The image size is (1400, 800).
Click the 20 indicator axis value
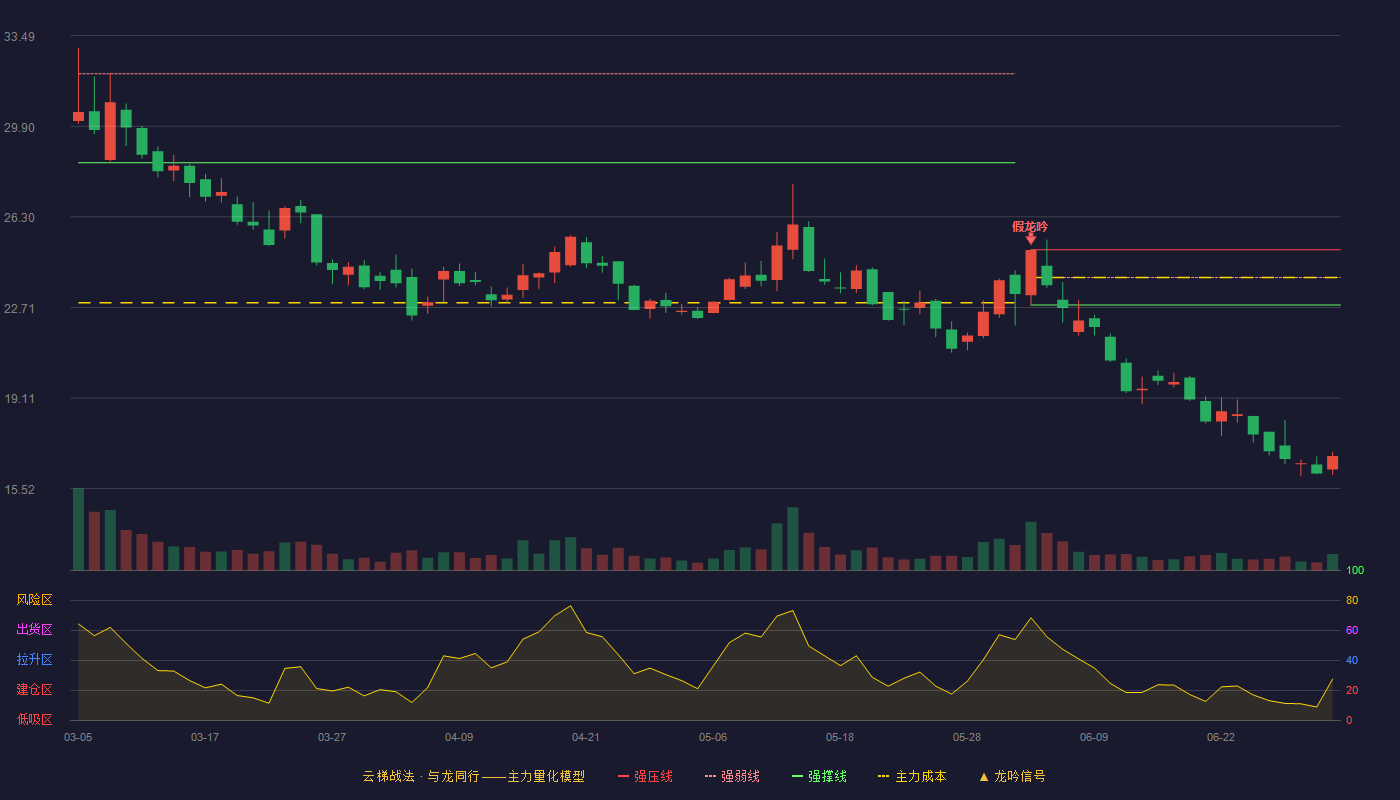(1352, 690)
